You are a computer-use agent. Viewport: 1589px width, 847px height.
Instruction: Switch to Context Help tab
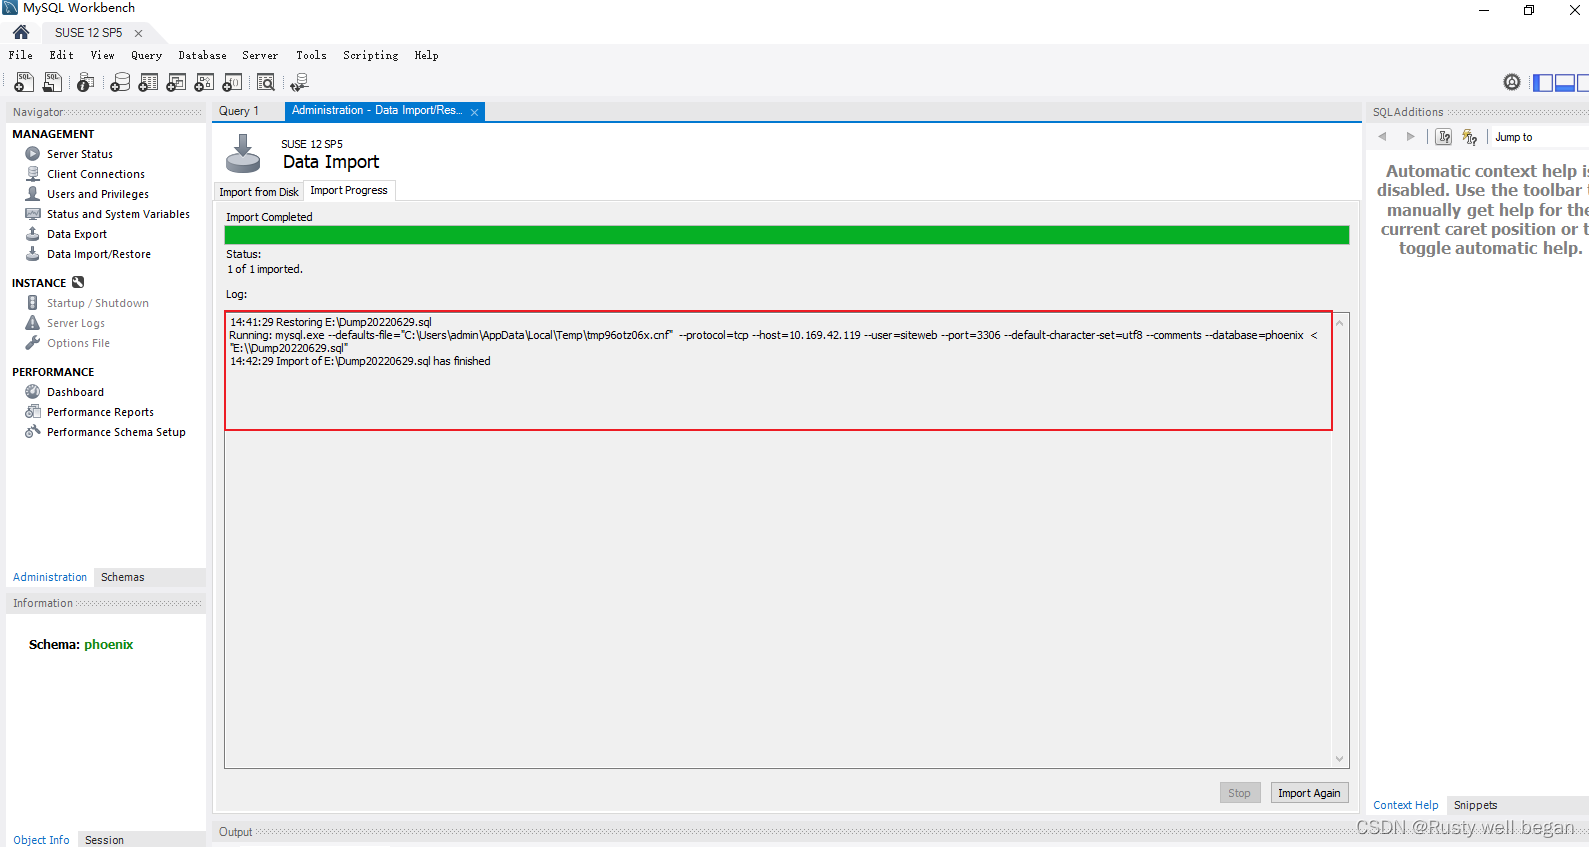click(1406, 805)
